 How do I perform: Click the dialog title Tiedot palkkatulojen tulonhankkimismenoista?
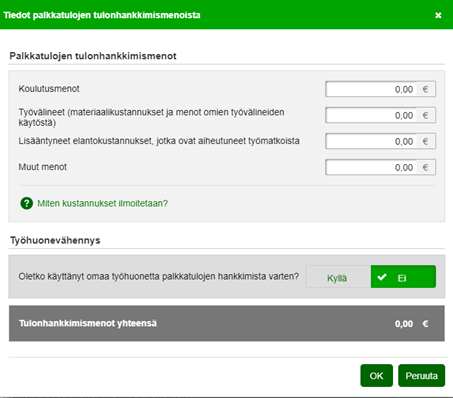click(102, 15)
